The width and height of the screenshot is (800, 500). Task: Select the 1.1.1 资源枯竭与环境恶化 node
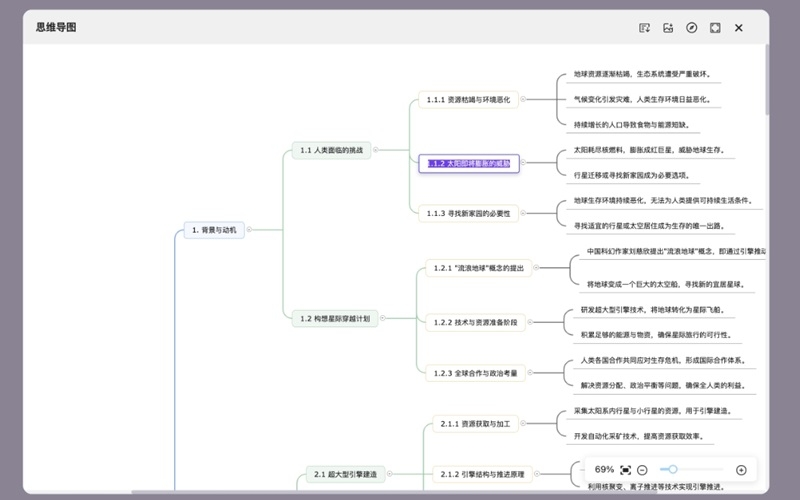(468, 99)
